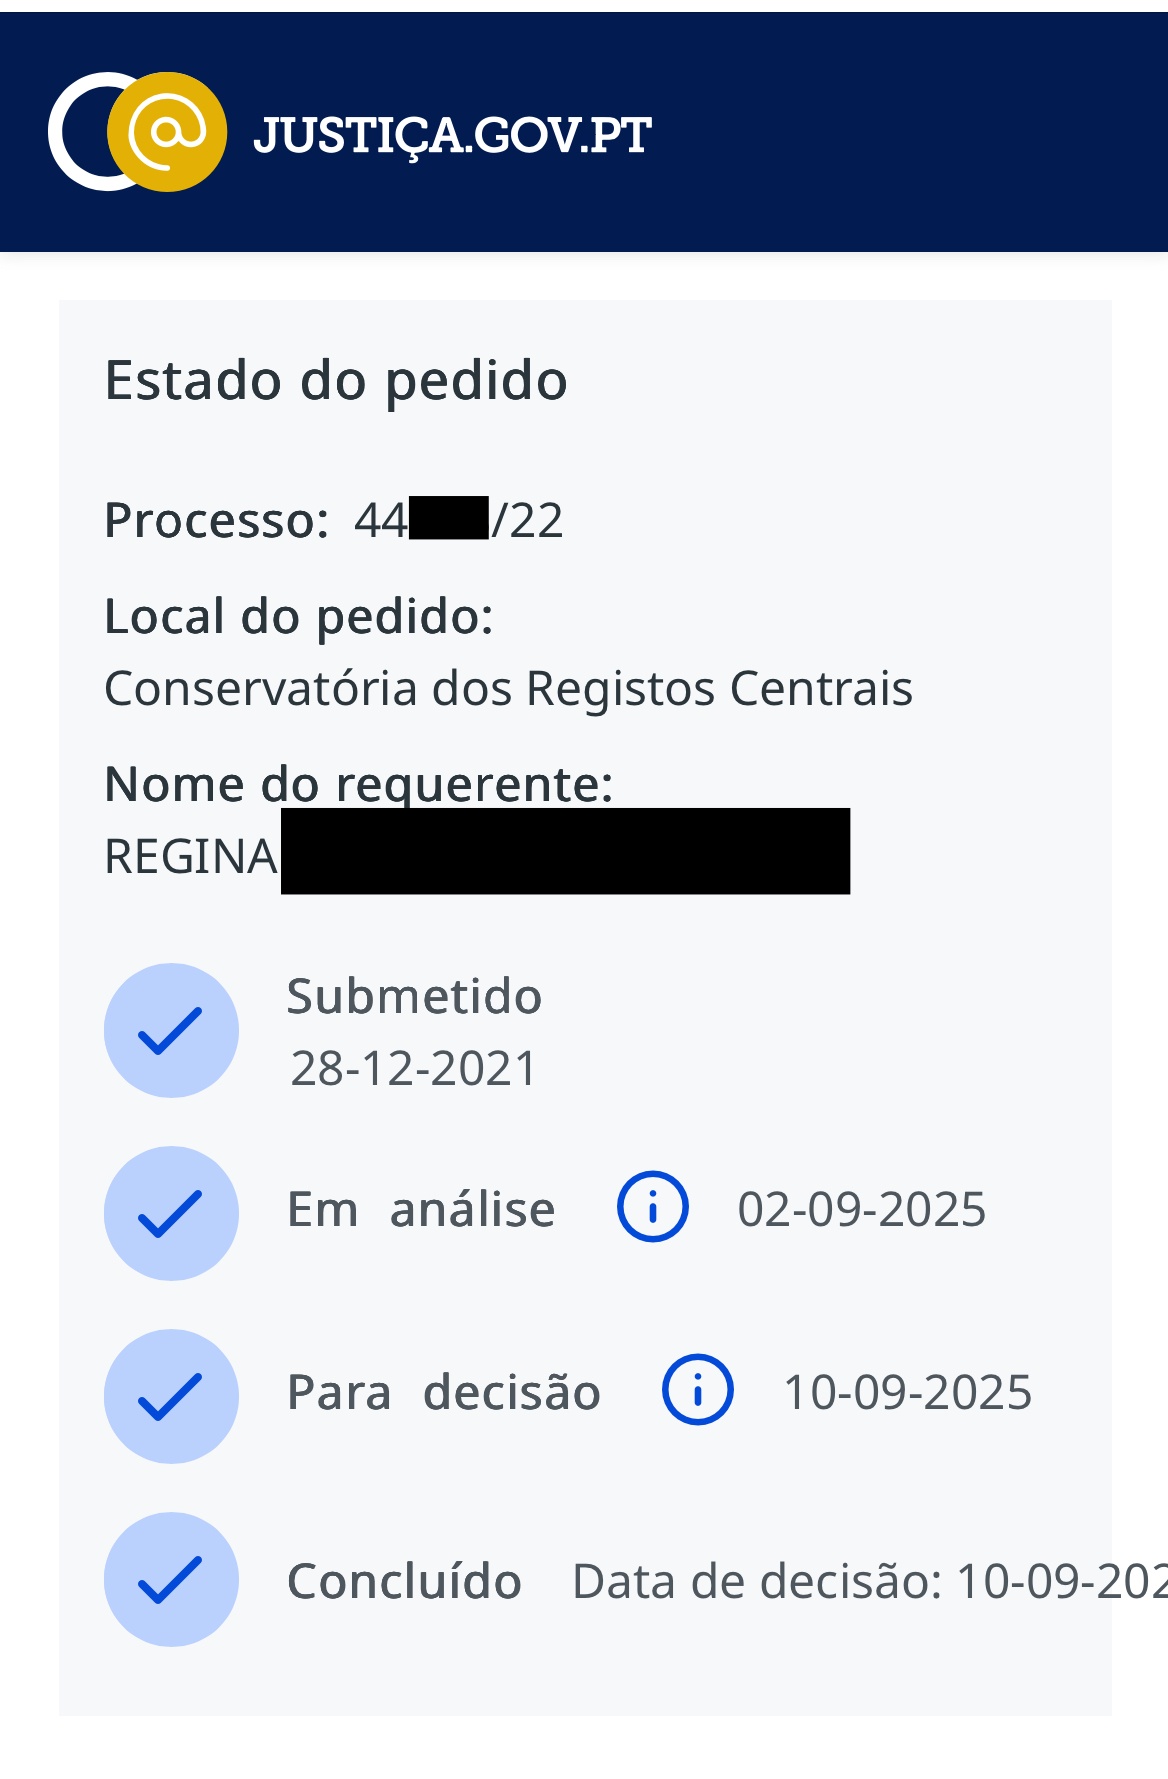
Task: Open the info icon beside Em análise
Action: pos(652,1207)
